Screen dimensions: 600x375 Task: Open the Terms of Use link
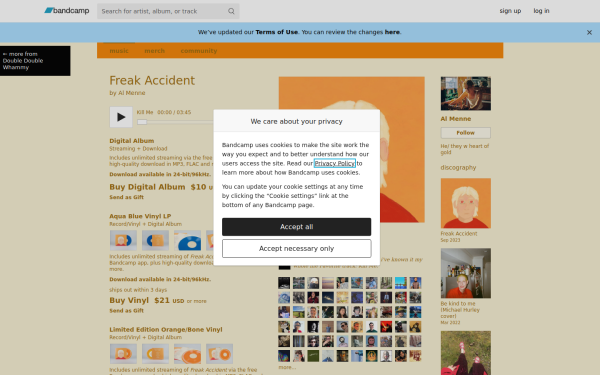click(x=277, y=32)
